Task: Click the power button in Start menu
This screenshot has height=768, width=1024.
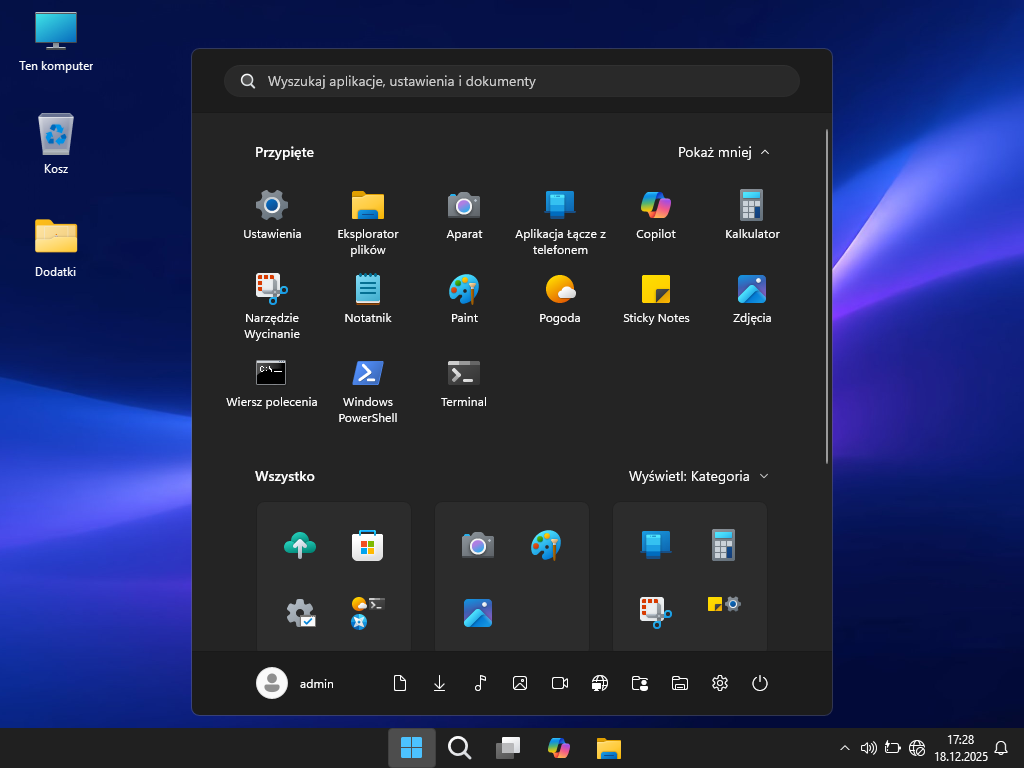Action: coord(760,683)
